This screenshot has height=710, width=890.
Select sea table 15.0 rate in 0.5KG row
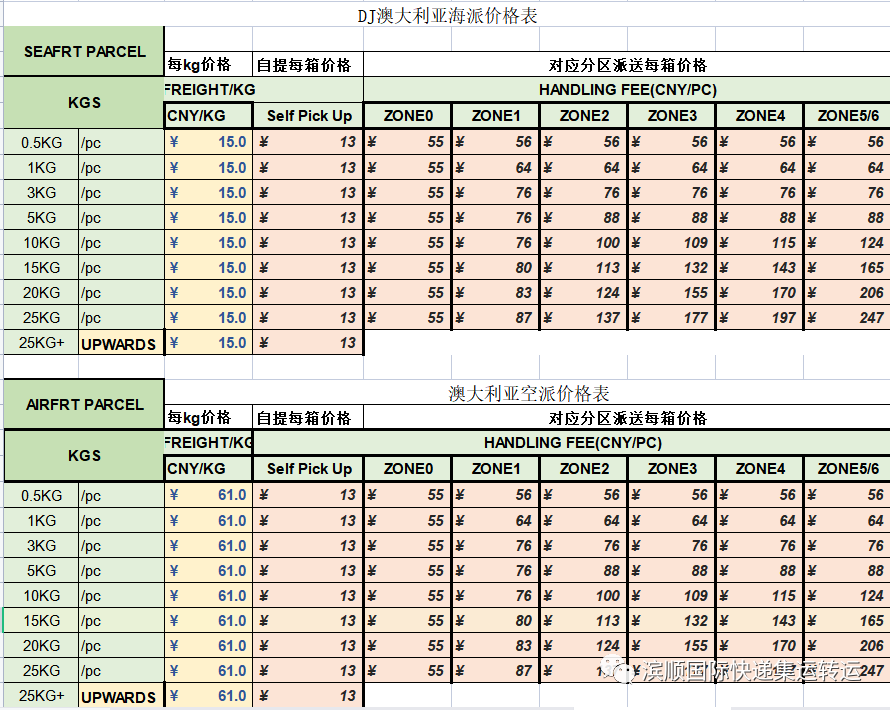[x=208, y=142]
